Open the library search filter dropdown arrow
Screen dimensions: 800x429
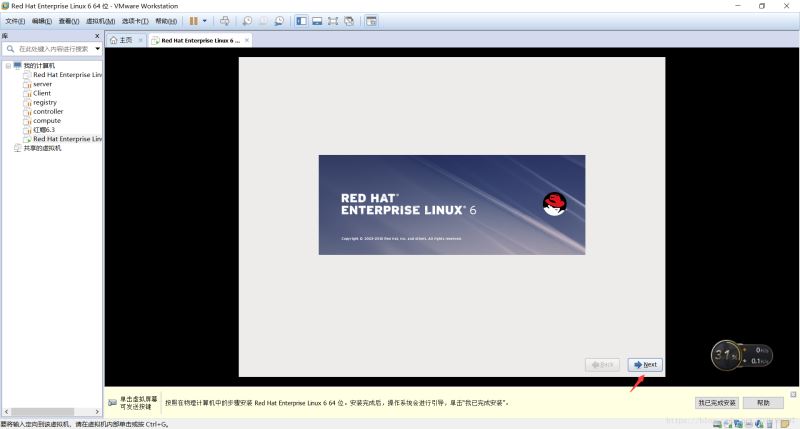(97, 49)
